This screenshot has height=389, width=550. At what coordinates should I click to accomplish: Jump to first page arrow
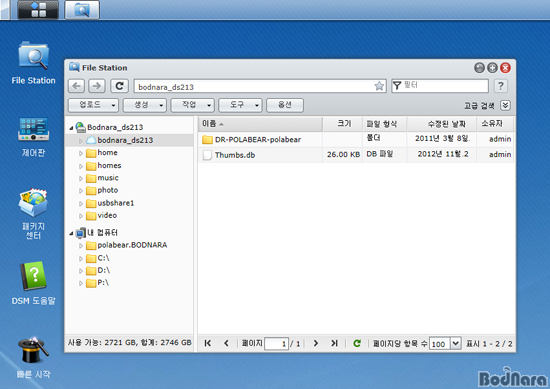pos(208,343)
